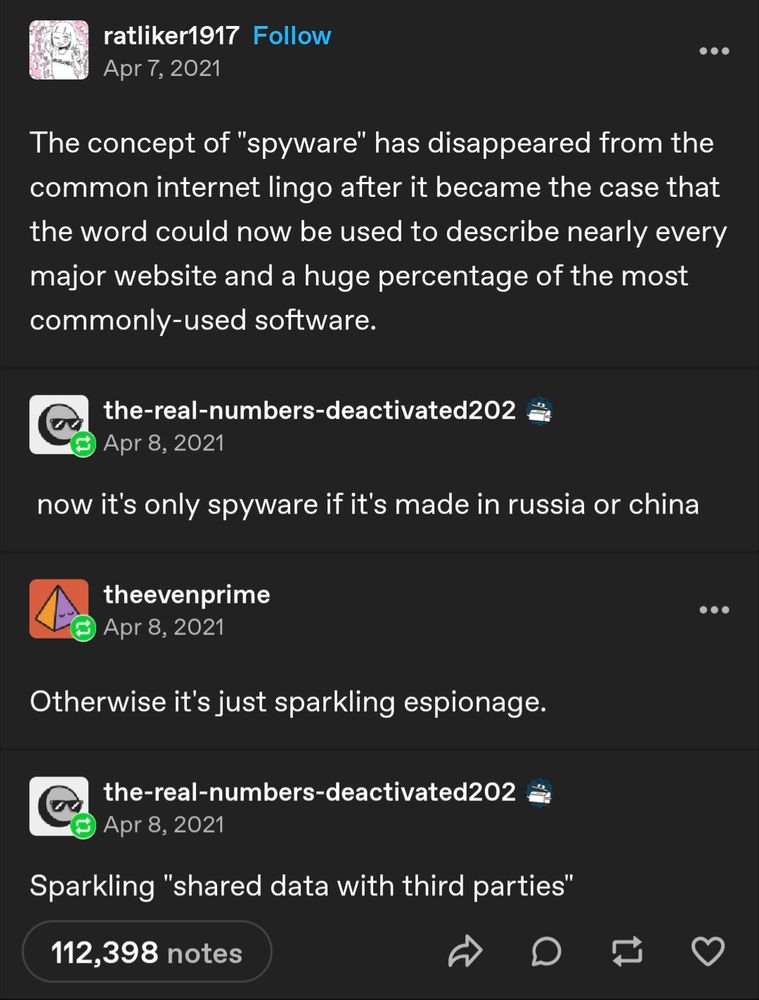Open options menu on ratliker1917's post
Viewport: 759px width, 1000px height.
pos(714,51)
